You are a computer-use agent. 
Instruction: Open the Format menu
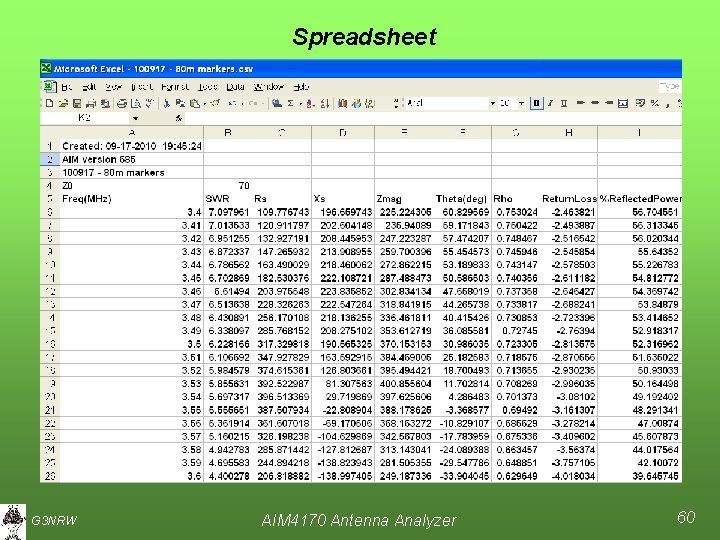pos(174,87)
